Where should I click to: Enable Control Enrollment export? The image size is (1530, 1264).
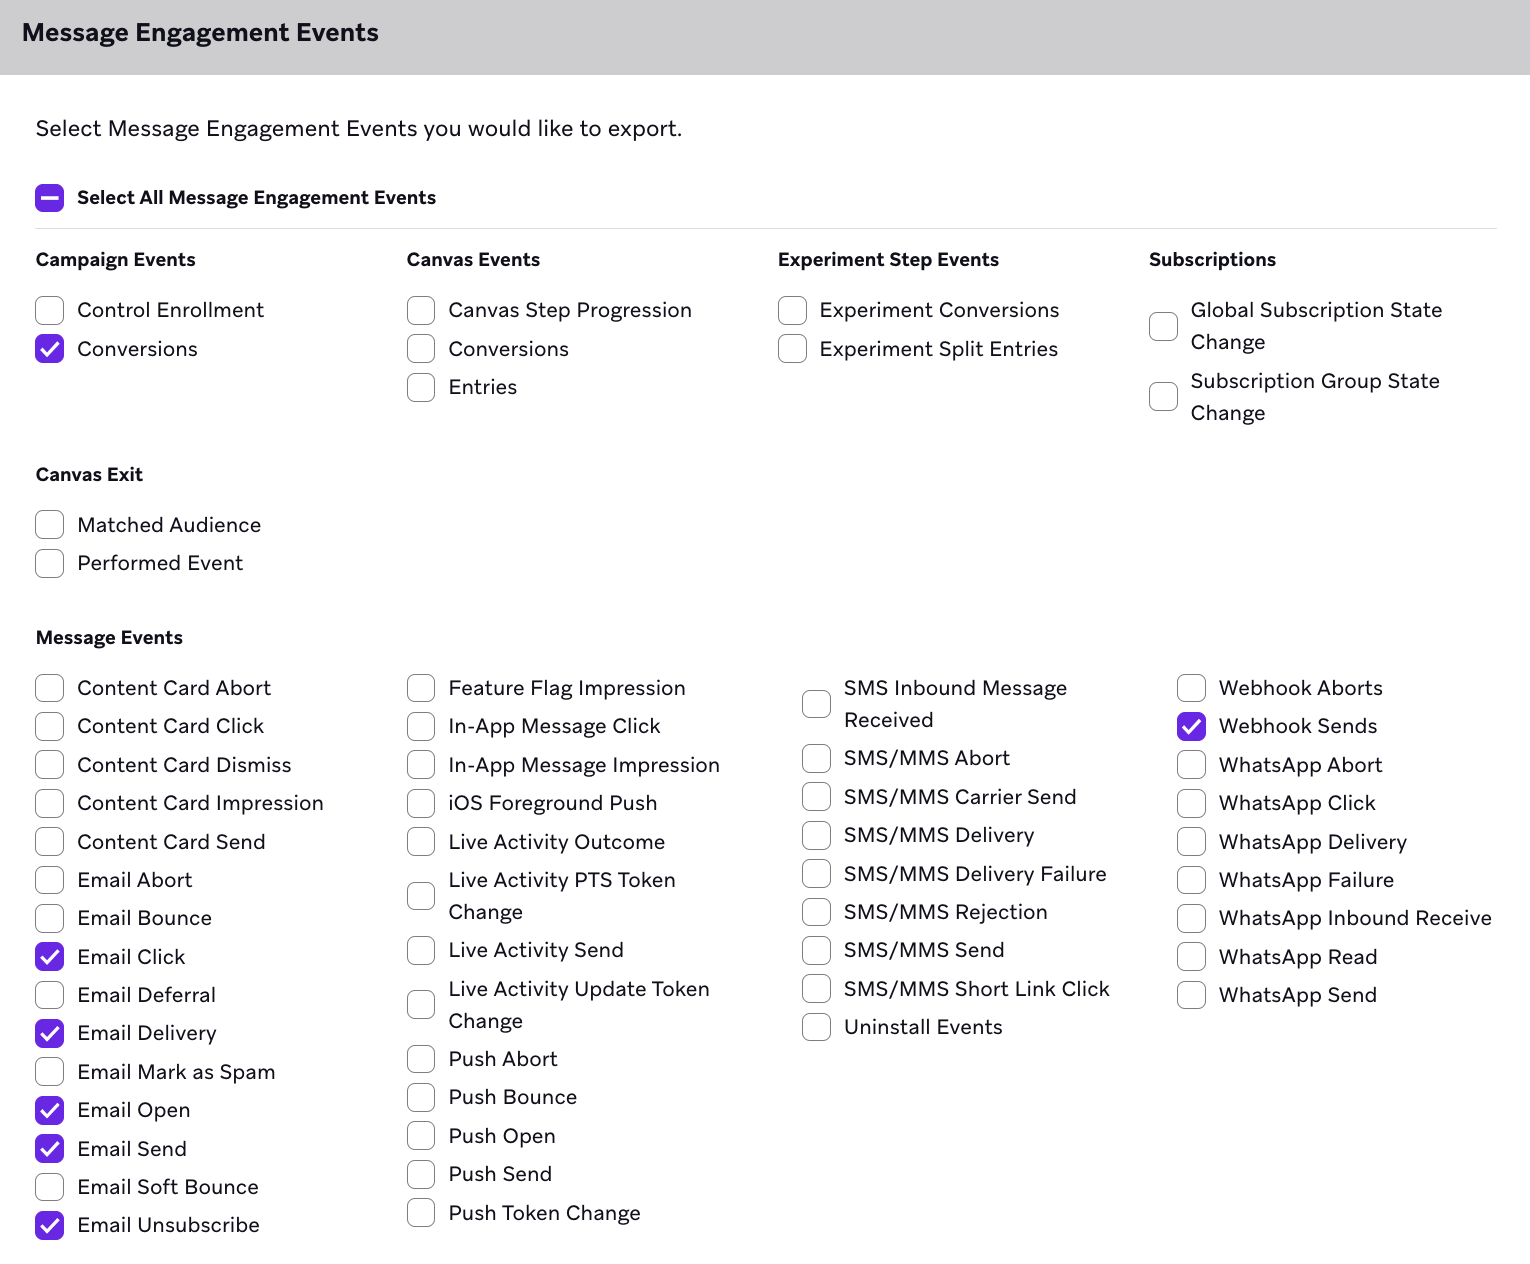tap(49, 310)
